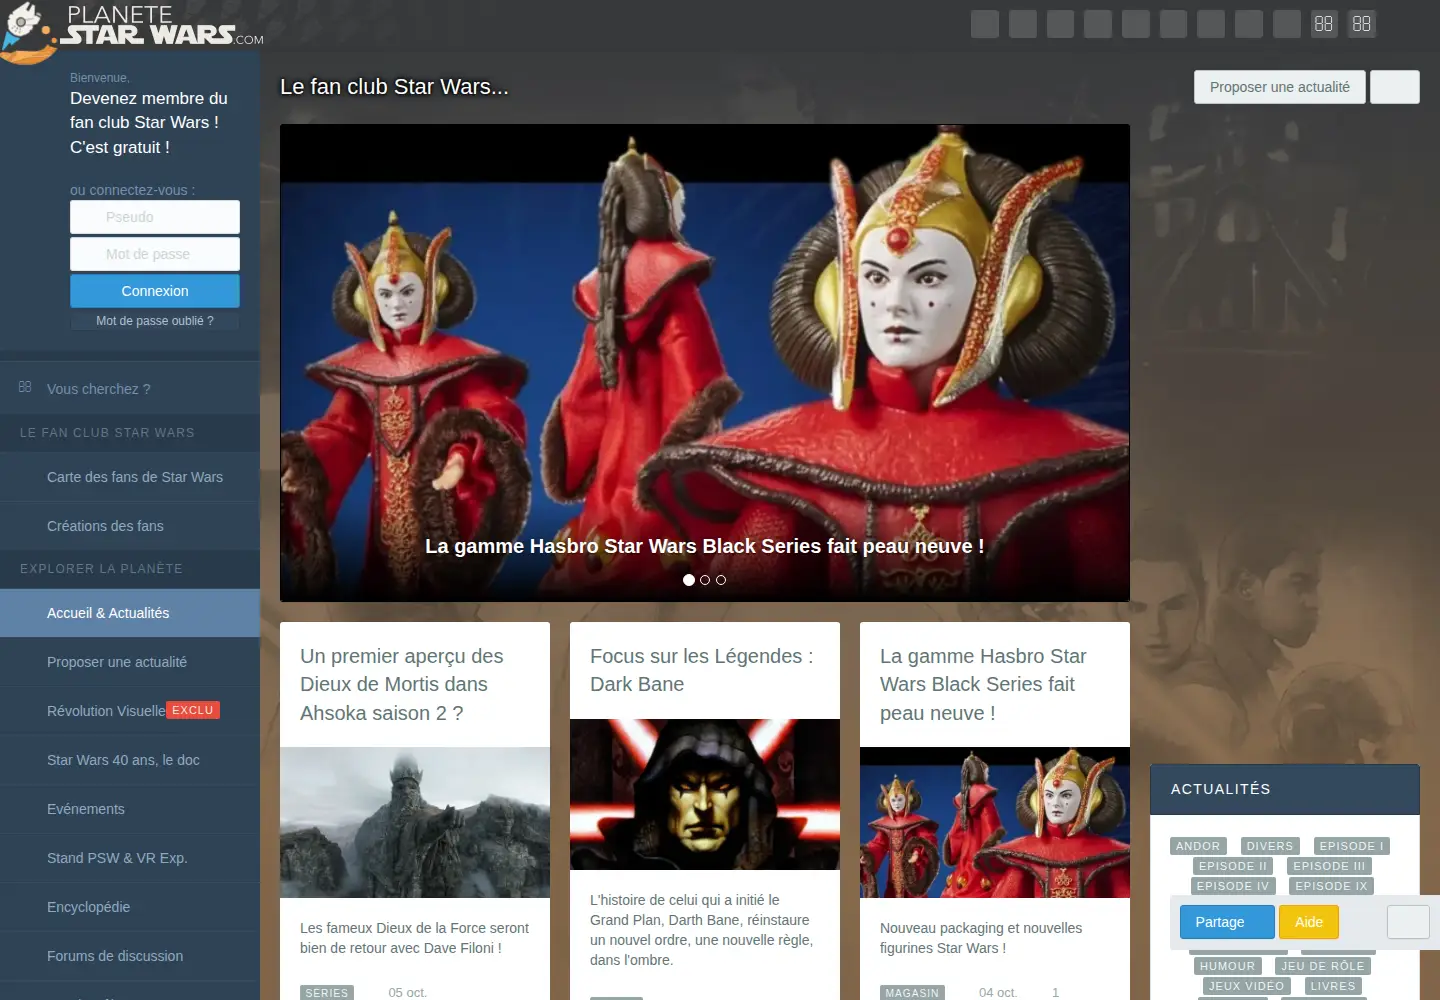The width and height of the screenshot is (1440, 1000).
Task: Click the search icon beside Vous cherchez
Action: coord(25,387)
